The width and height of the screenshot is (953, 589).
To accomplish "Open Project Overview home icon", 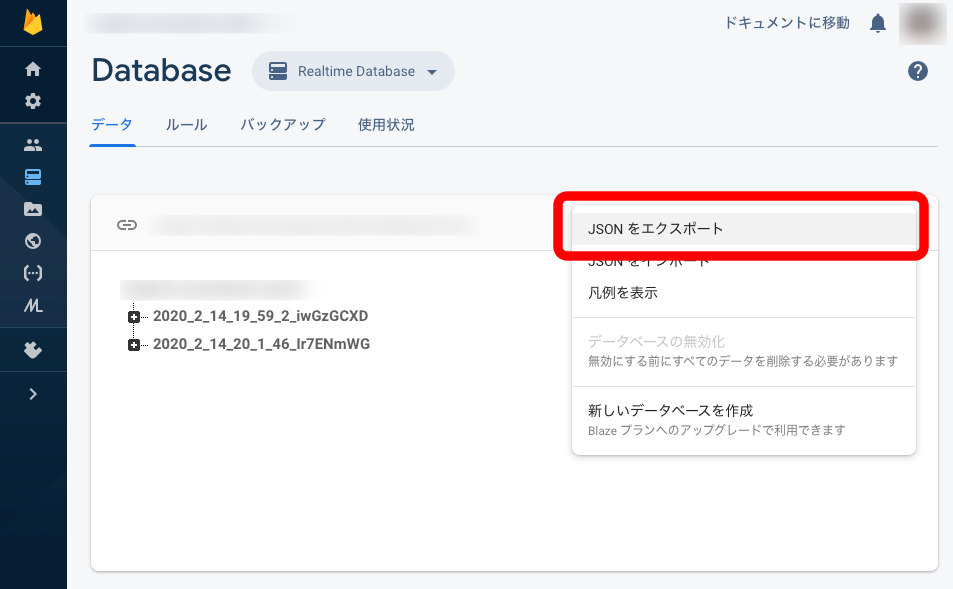I will click(x=33, y=69).
